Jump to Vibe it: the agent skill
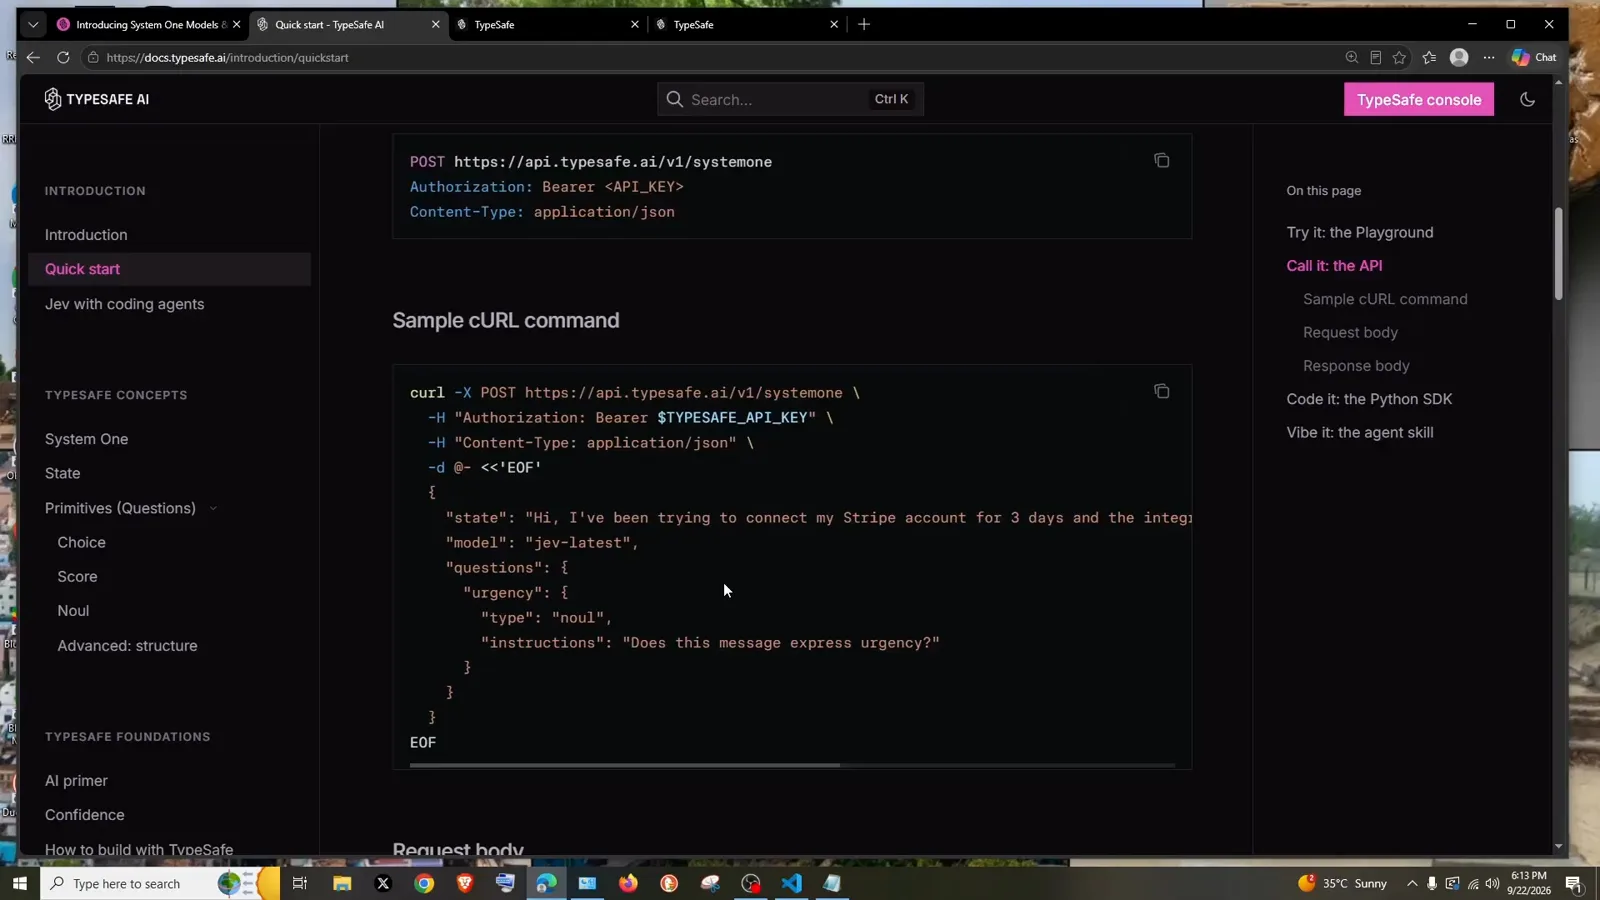This screenshot has height=900, width=1600. 1359,433
